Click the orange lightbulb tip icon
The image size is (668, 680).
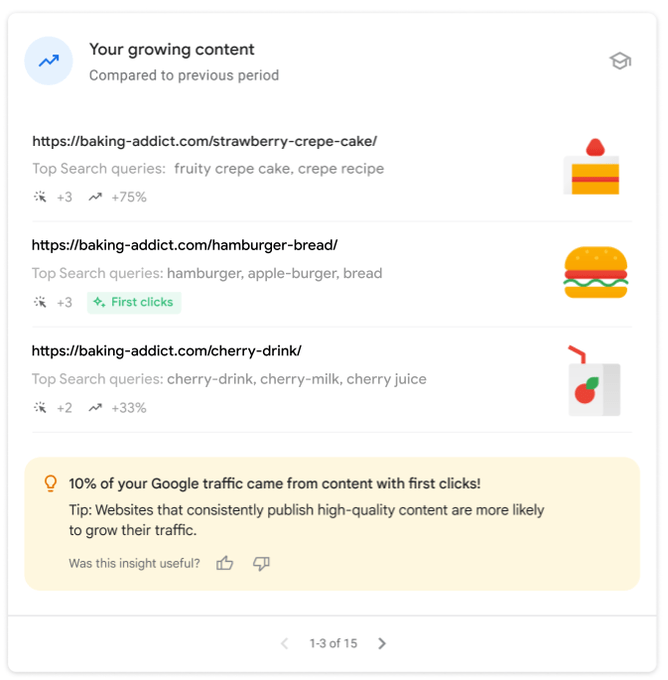(51, 484)
